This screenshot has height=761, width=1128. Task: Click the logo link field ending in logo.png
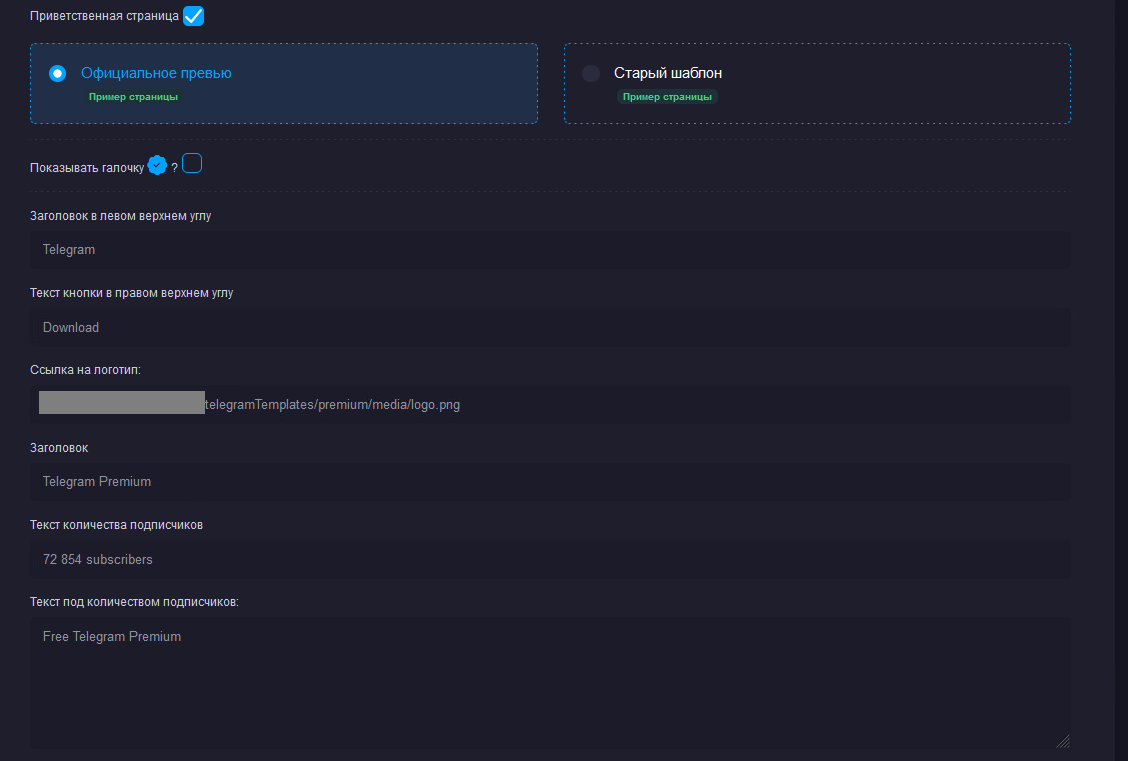click(549, 405)
